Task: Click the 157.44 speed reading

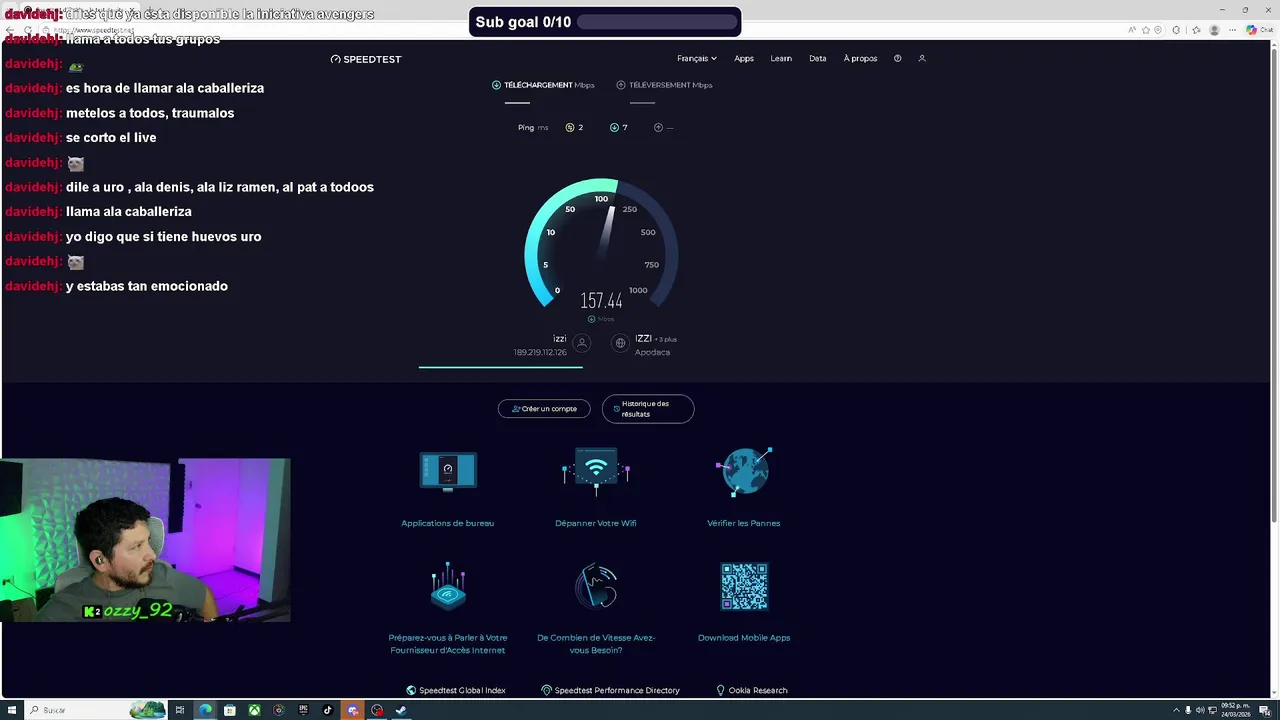Action: tap(601, 300)
